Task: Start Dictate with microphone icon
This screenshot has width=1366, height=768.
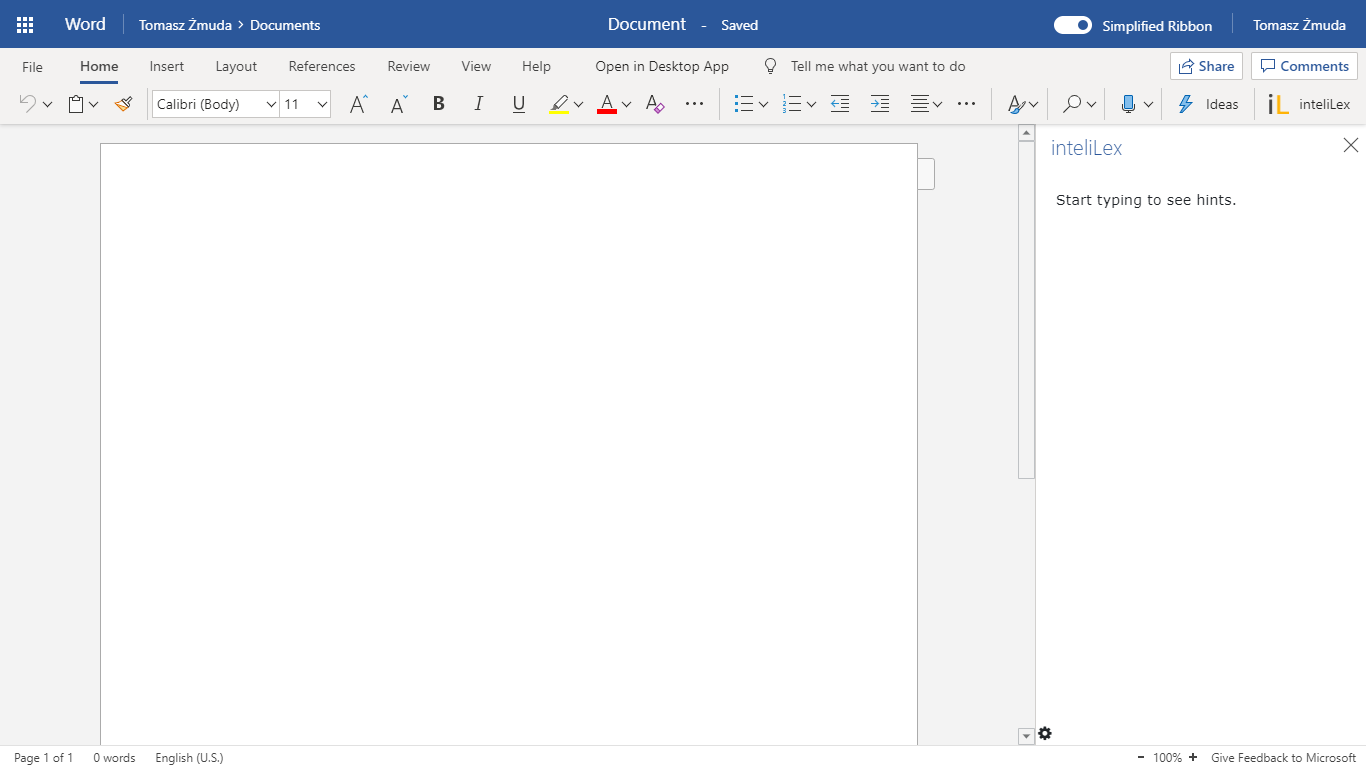Action: [1129, 104]
